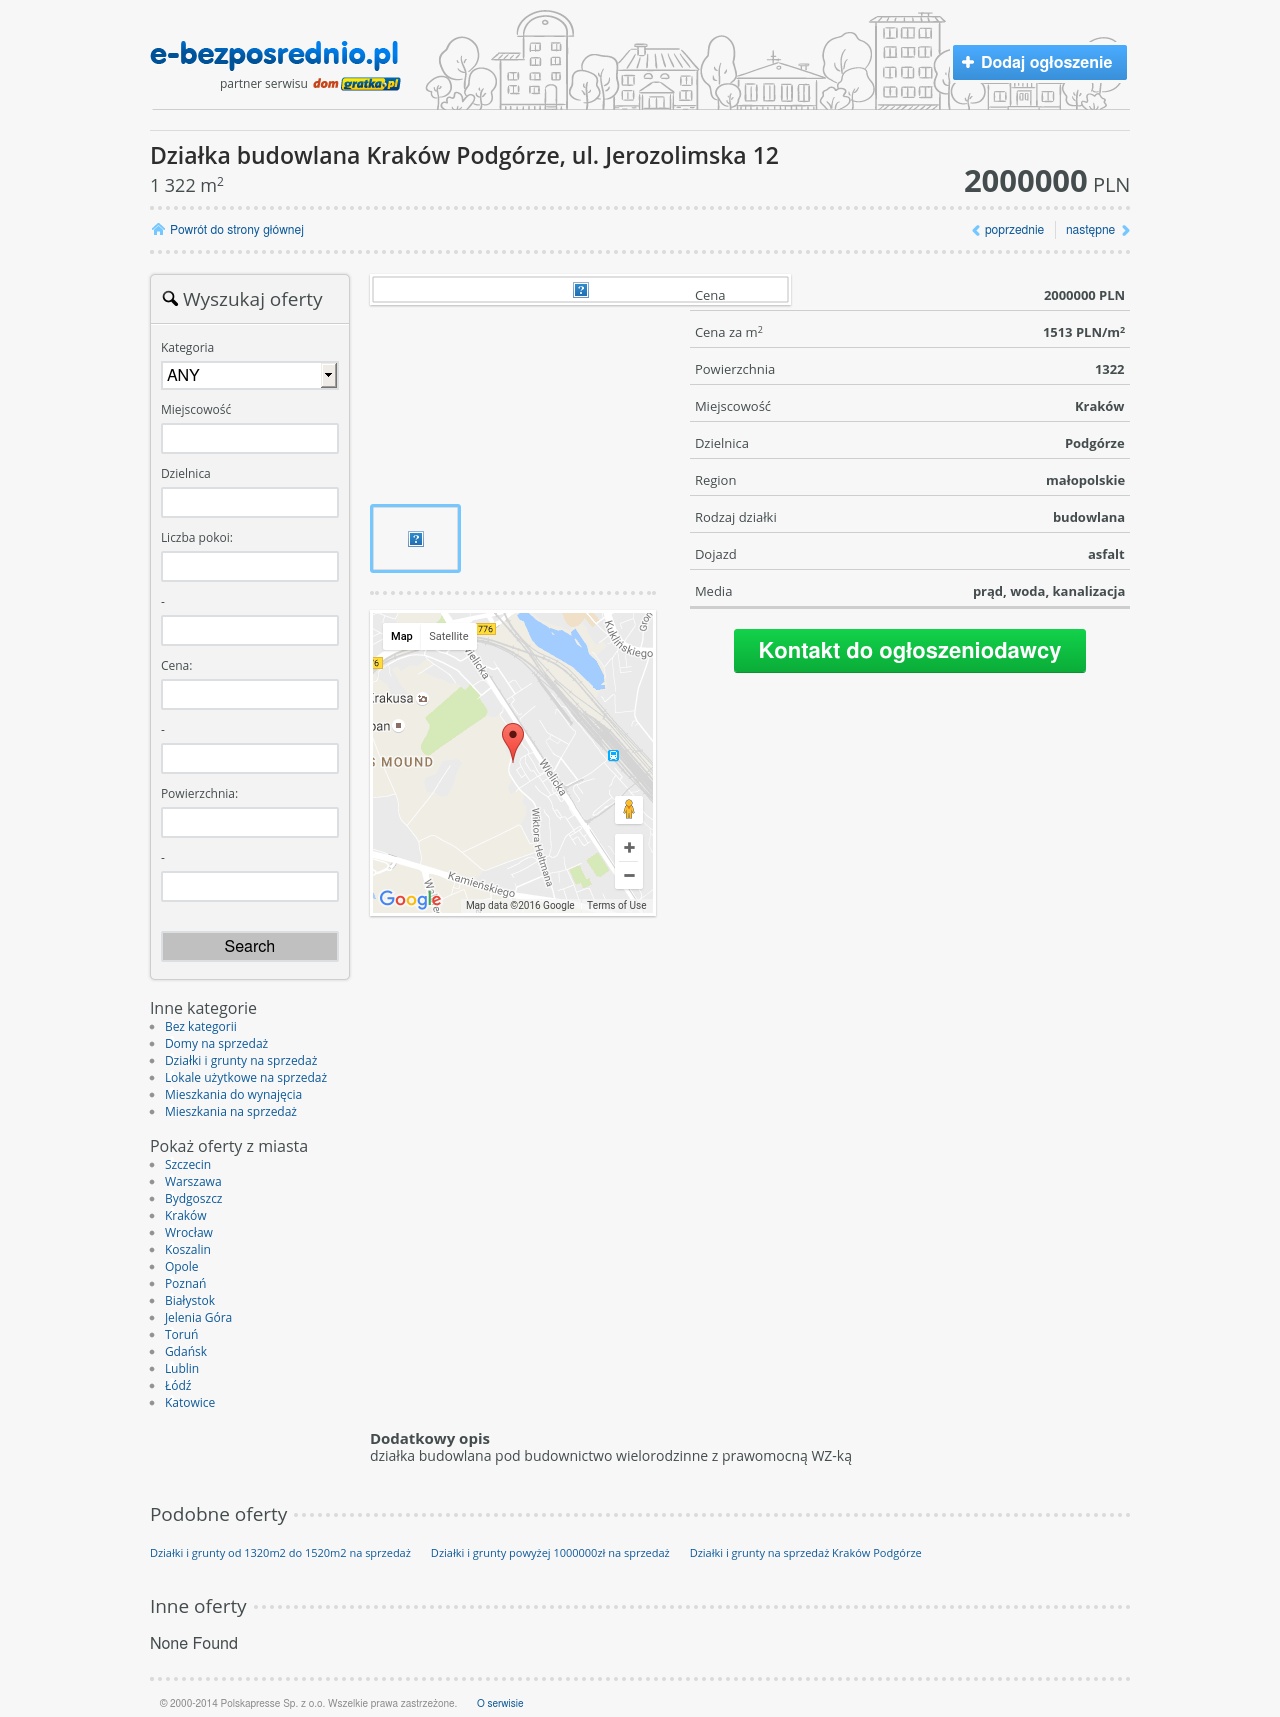Open Mieszkania na sprzedaż link

[231, 1112]
